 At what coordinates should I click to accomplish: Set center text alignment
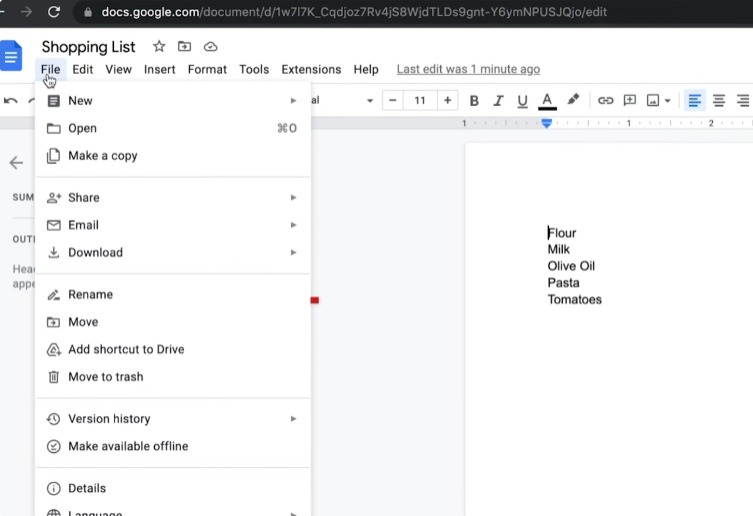tap(718, 100)
